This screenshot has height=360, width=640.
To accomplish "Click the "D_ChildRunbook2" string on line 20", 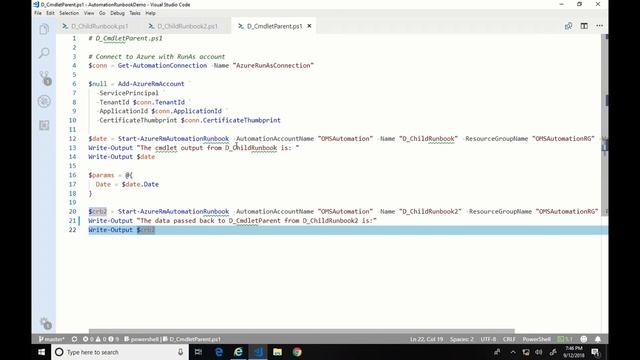I will click(x=430, y=211).
